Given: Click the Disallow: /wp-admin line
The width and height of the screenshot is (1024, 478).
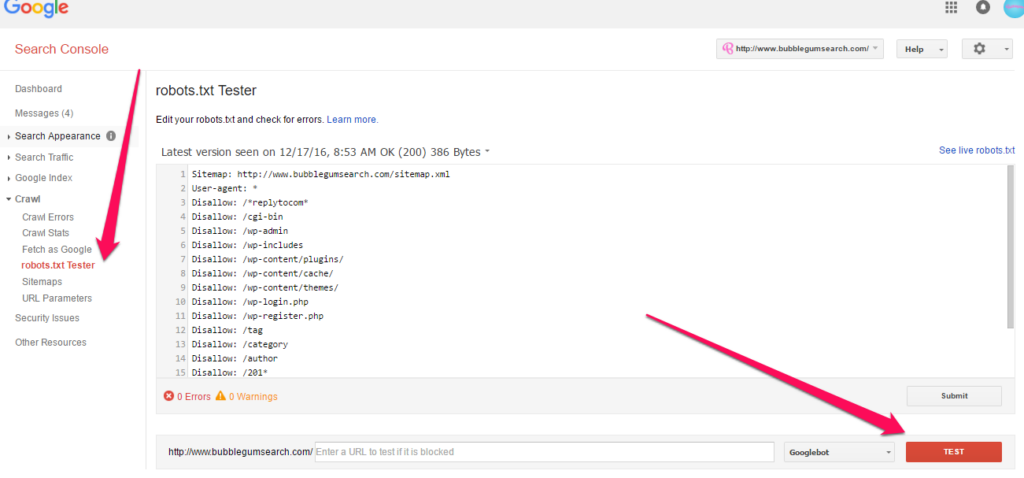Looking at the screenshot, I should (x=240, y=231).
